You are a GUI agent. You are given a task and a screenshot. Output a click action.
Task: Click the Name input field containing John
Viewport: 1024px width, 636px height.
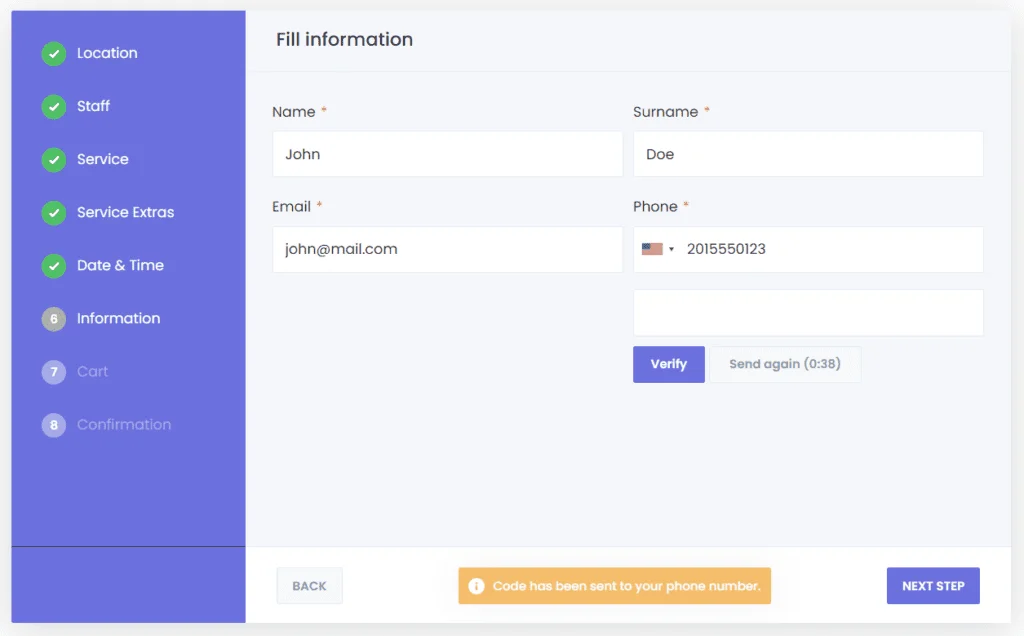point(447,154)
